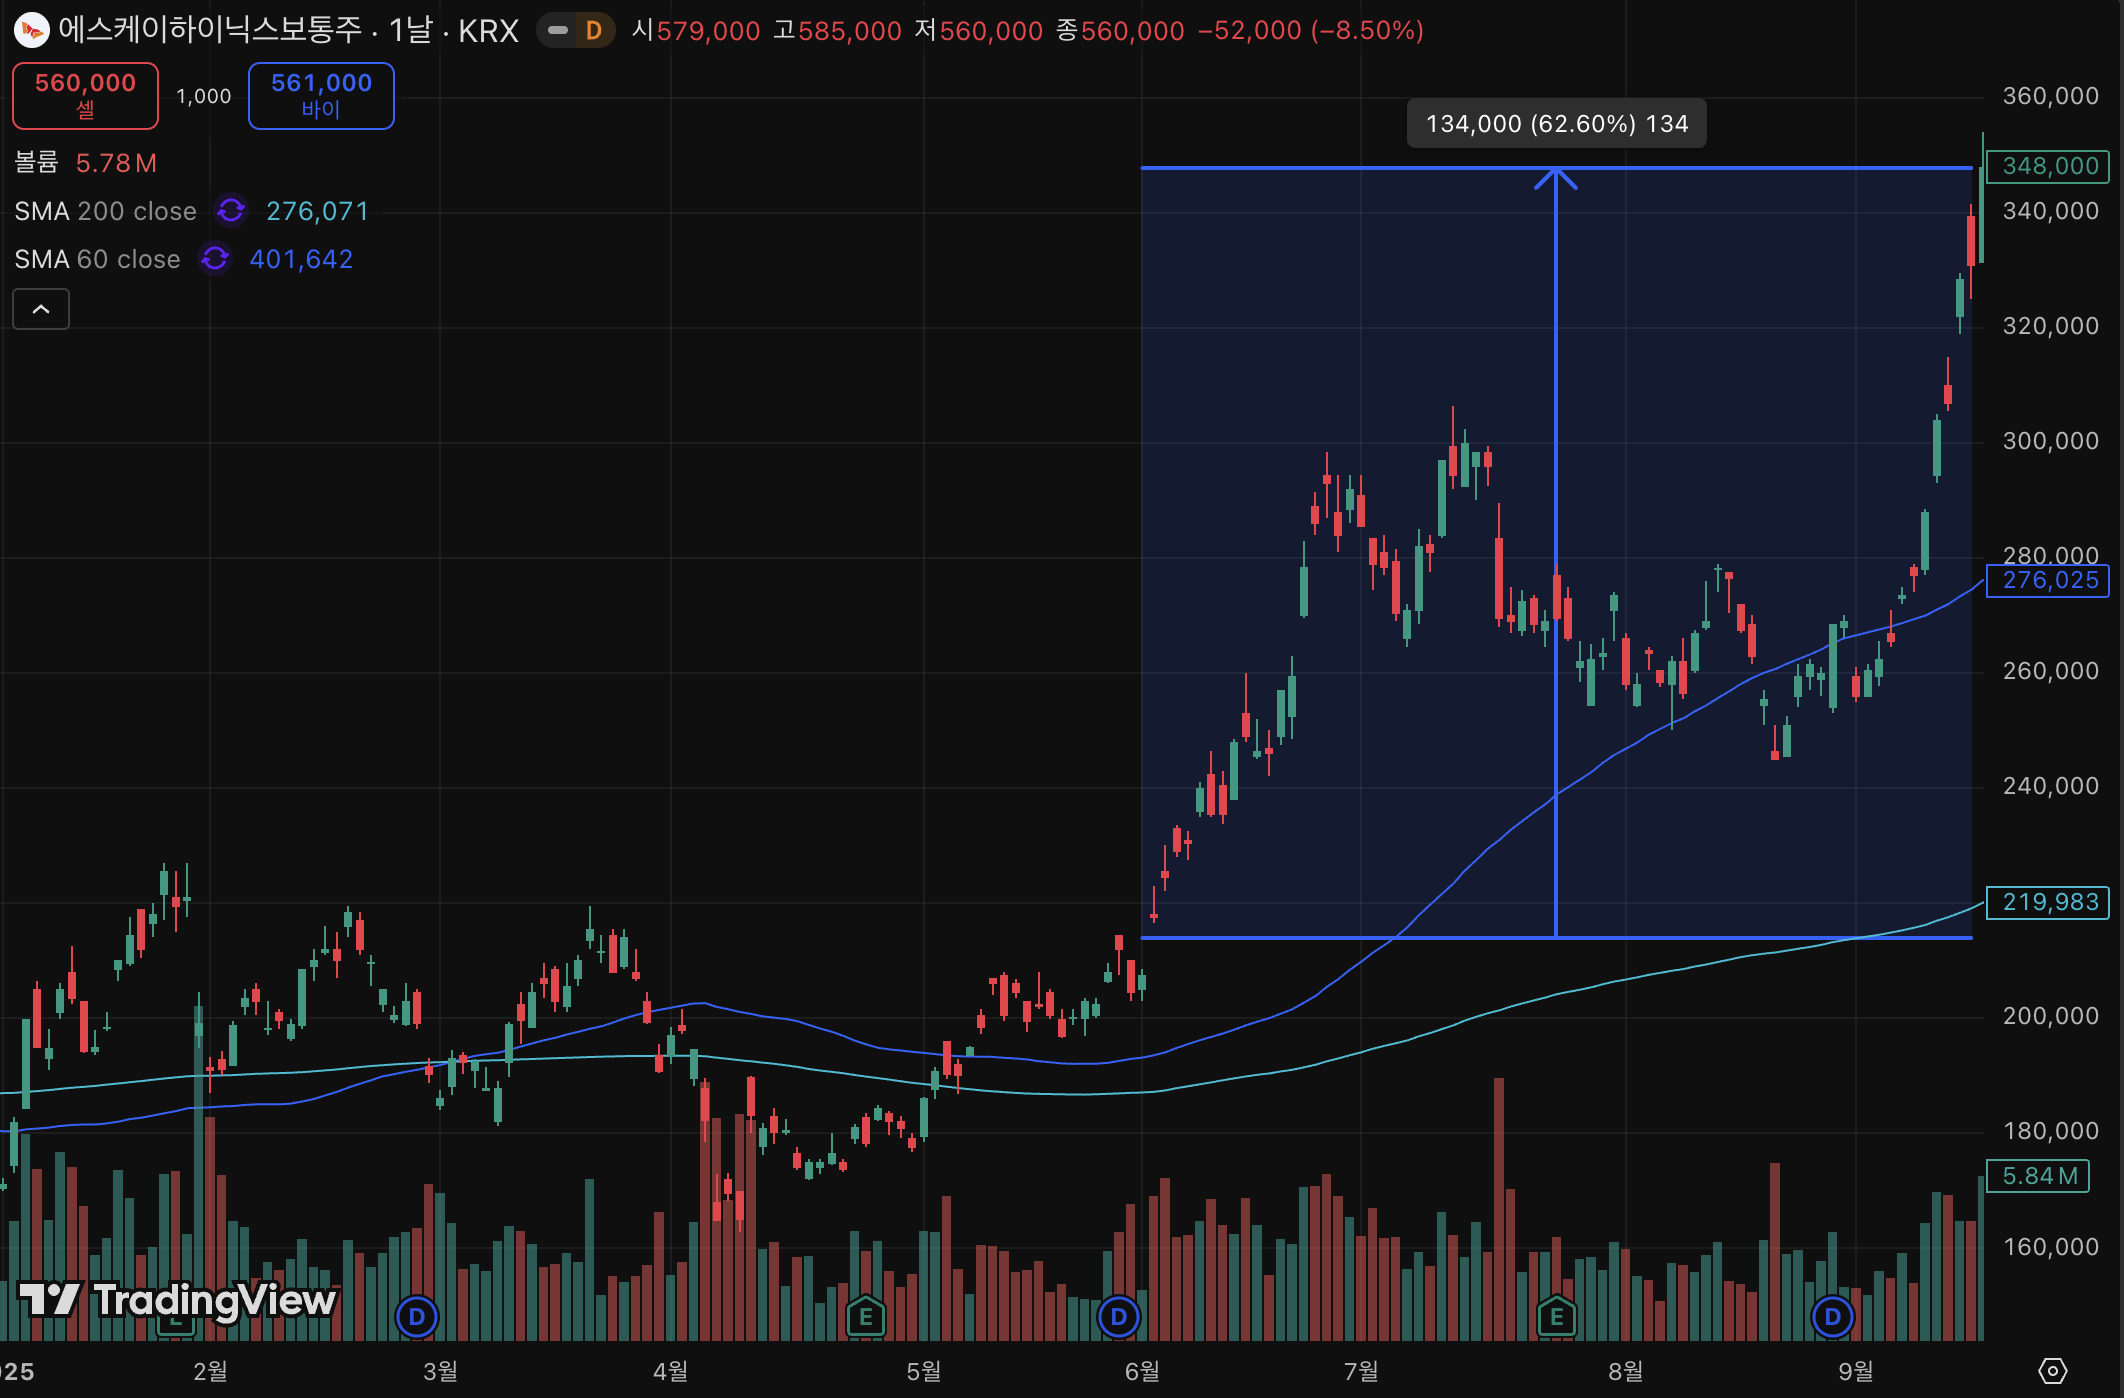The width and height of the screenshot is (2124, 1398).
Task: Click the 561,000 buy button
Action: [x=321, y=95]
